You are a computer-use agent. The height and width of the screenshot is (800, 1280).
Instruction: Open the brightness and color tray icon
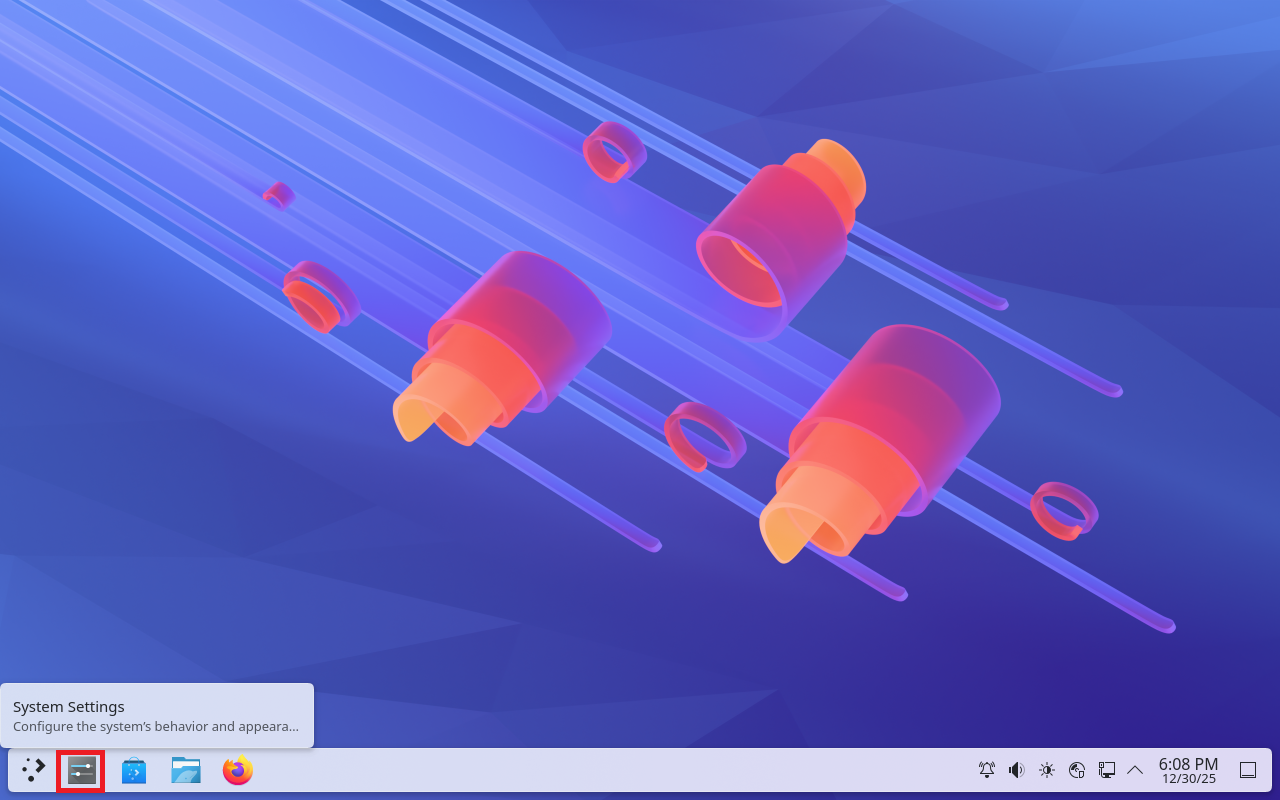1047,770
